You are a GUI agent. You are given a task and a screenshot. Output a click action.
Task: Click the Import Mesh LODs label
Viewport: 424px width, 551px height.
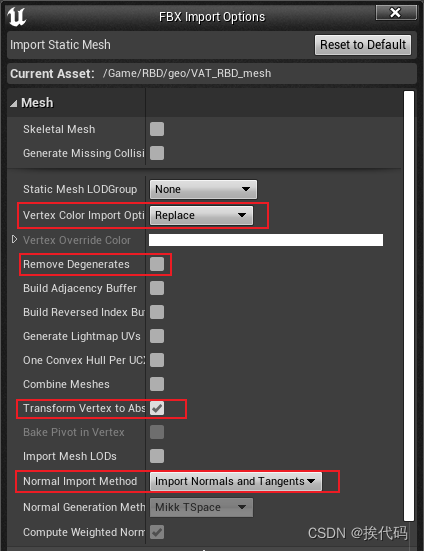tap(70, 456)
